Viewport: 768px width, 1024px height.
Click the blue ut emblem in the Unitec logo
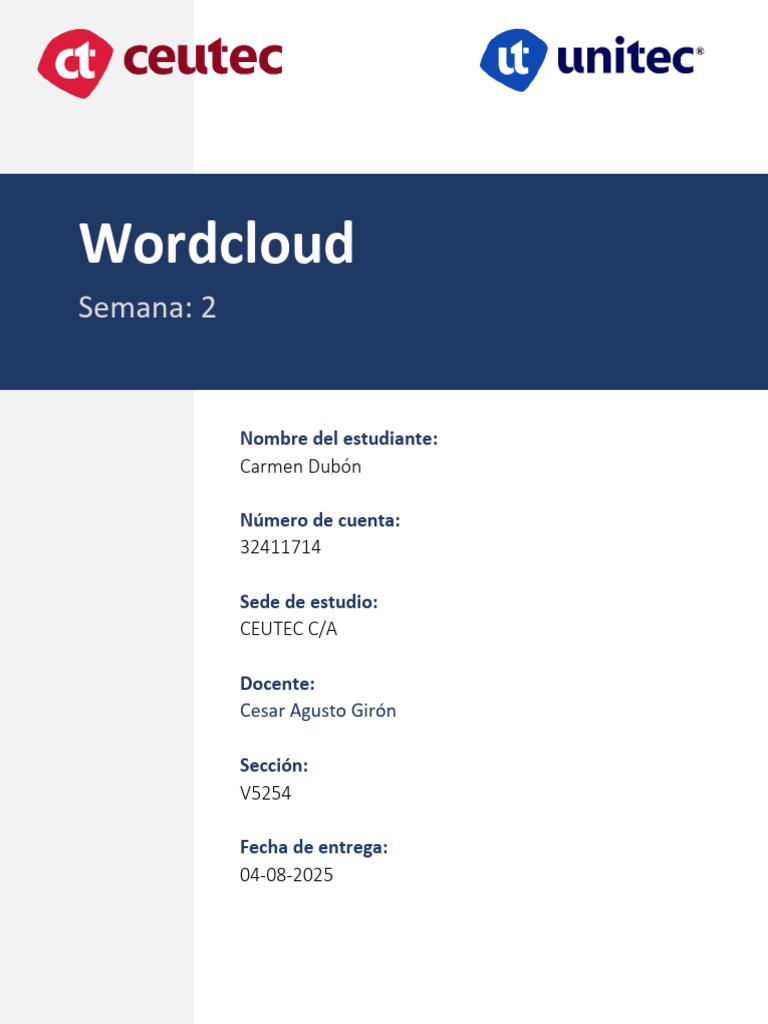(x=514, y=60)
